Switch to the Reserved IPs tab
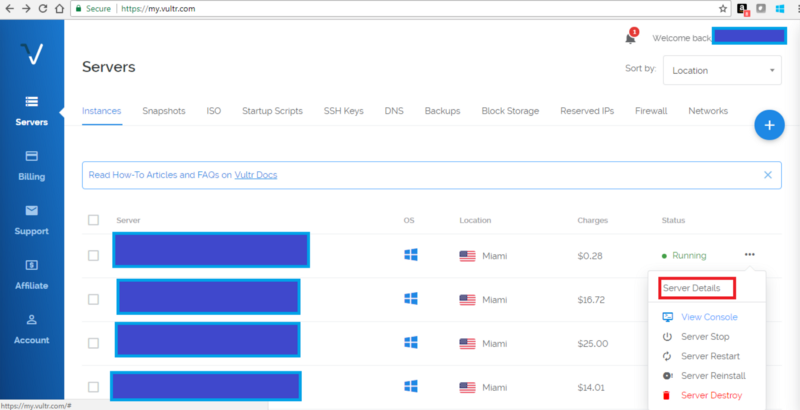This screenshot has height=410, width=800. point(587,111)
